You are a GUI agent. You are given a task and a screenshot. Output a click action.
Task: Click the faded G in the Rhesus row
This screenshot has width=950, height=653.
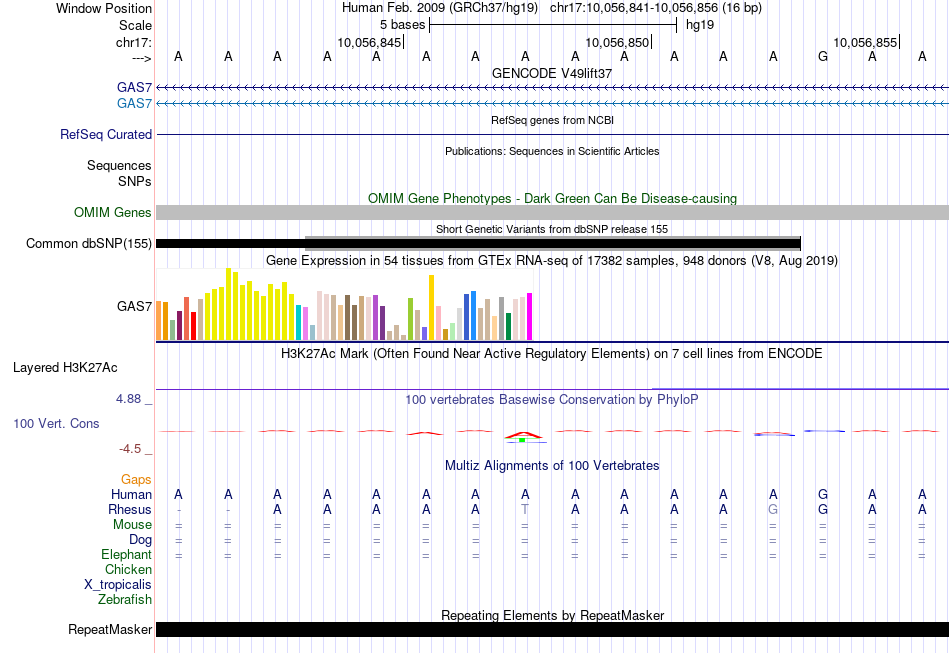tap(773, 509)
